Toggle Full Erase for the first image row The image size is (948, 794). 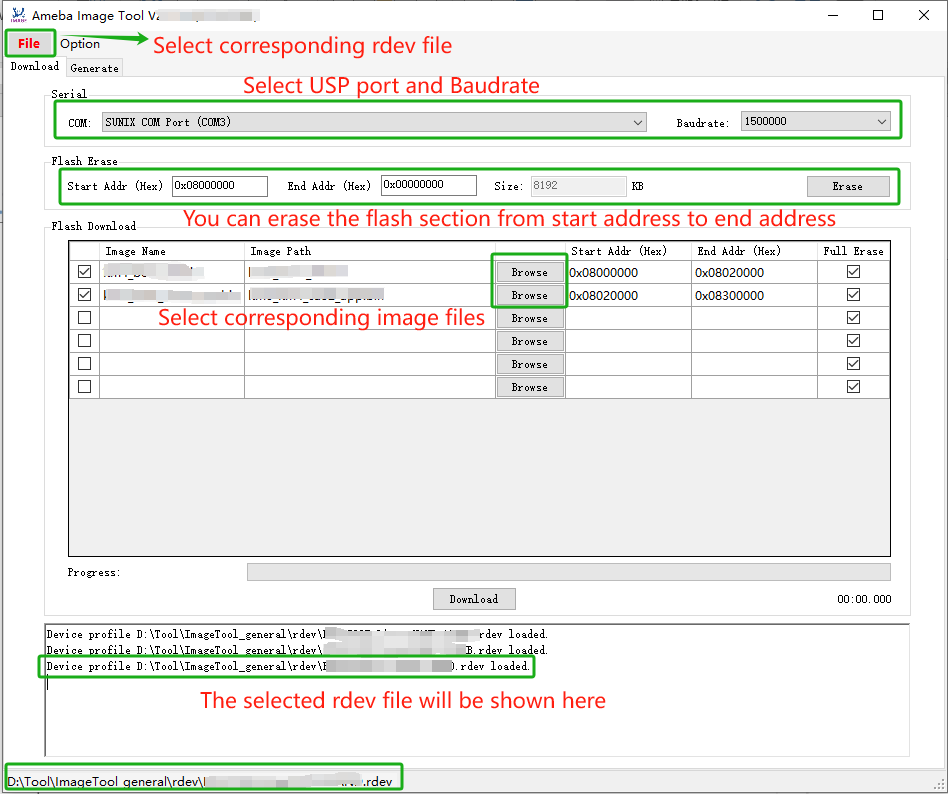(853, 272)
